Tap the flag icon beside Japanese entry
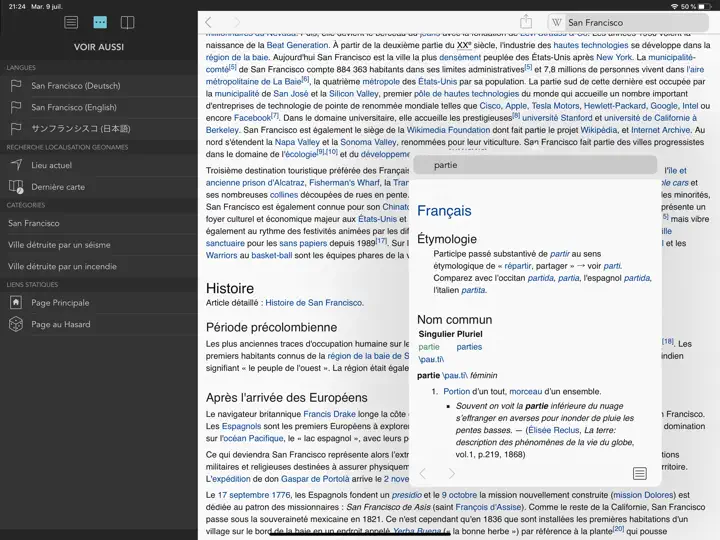This screenshot has height=540, width=720. click(x=16, y=129)
